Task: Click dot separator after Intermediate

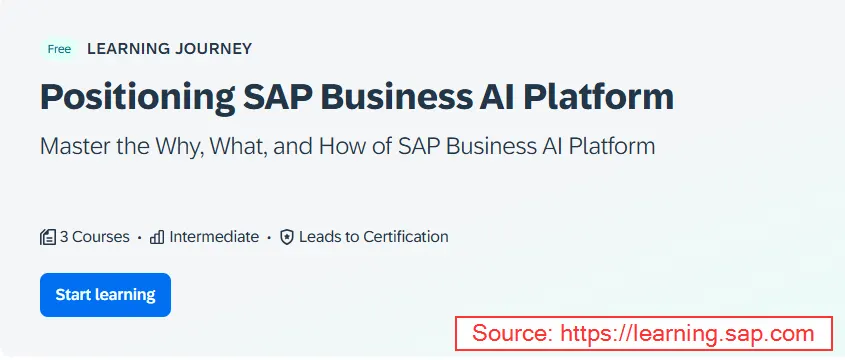Action: click(x=269, y=237)
